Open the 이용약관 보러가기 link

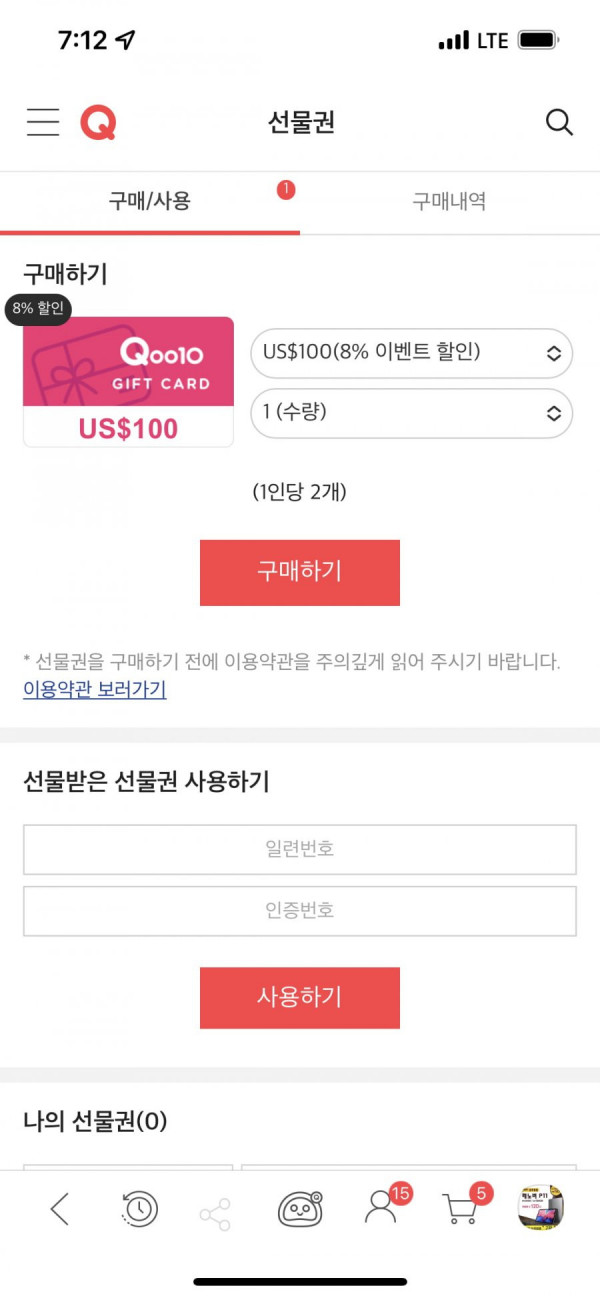95,689
